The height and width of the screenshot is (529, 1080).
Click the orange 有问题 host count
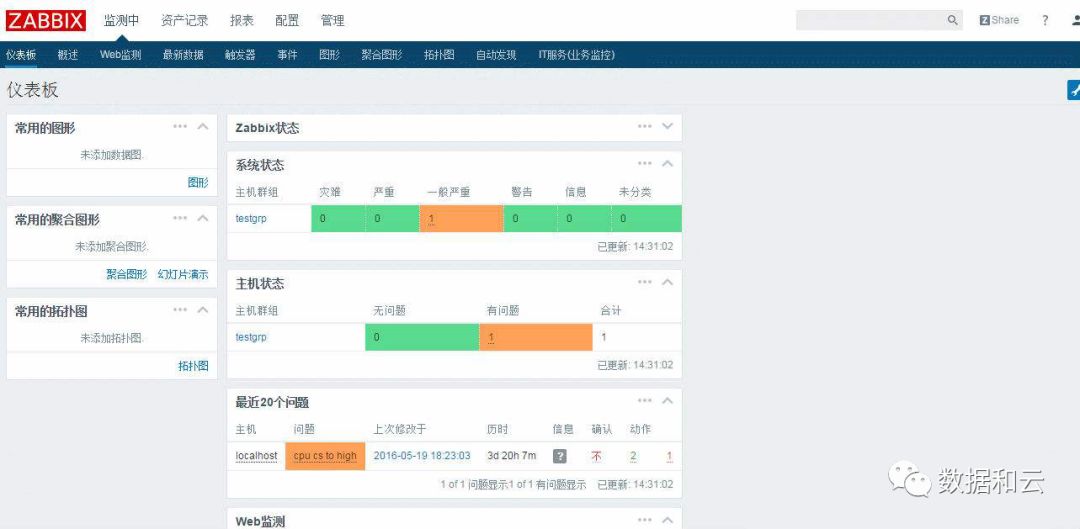[536, 338]
